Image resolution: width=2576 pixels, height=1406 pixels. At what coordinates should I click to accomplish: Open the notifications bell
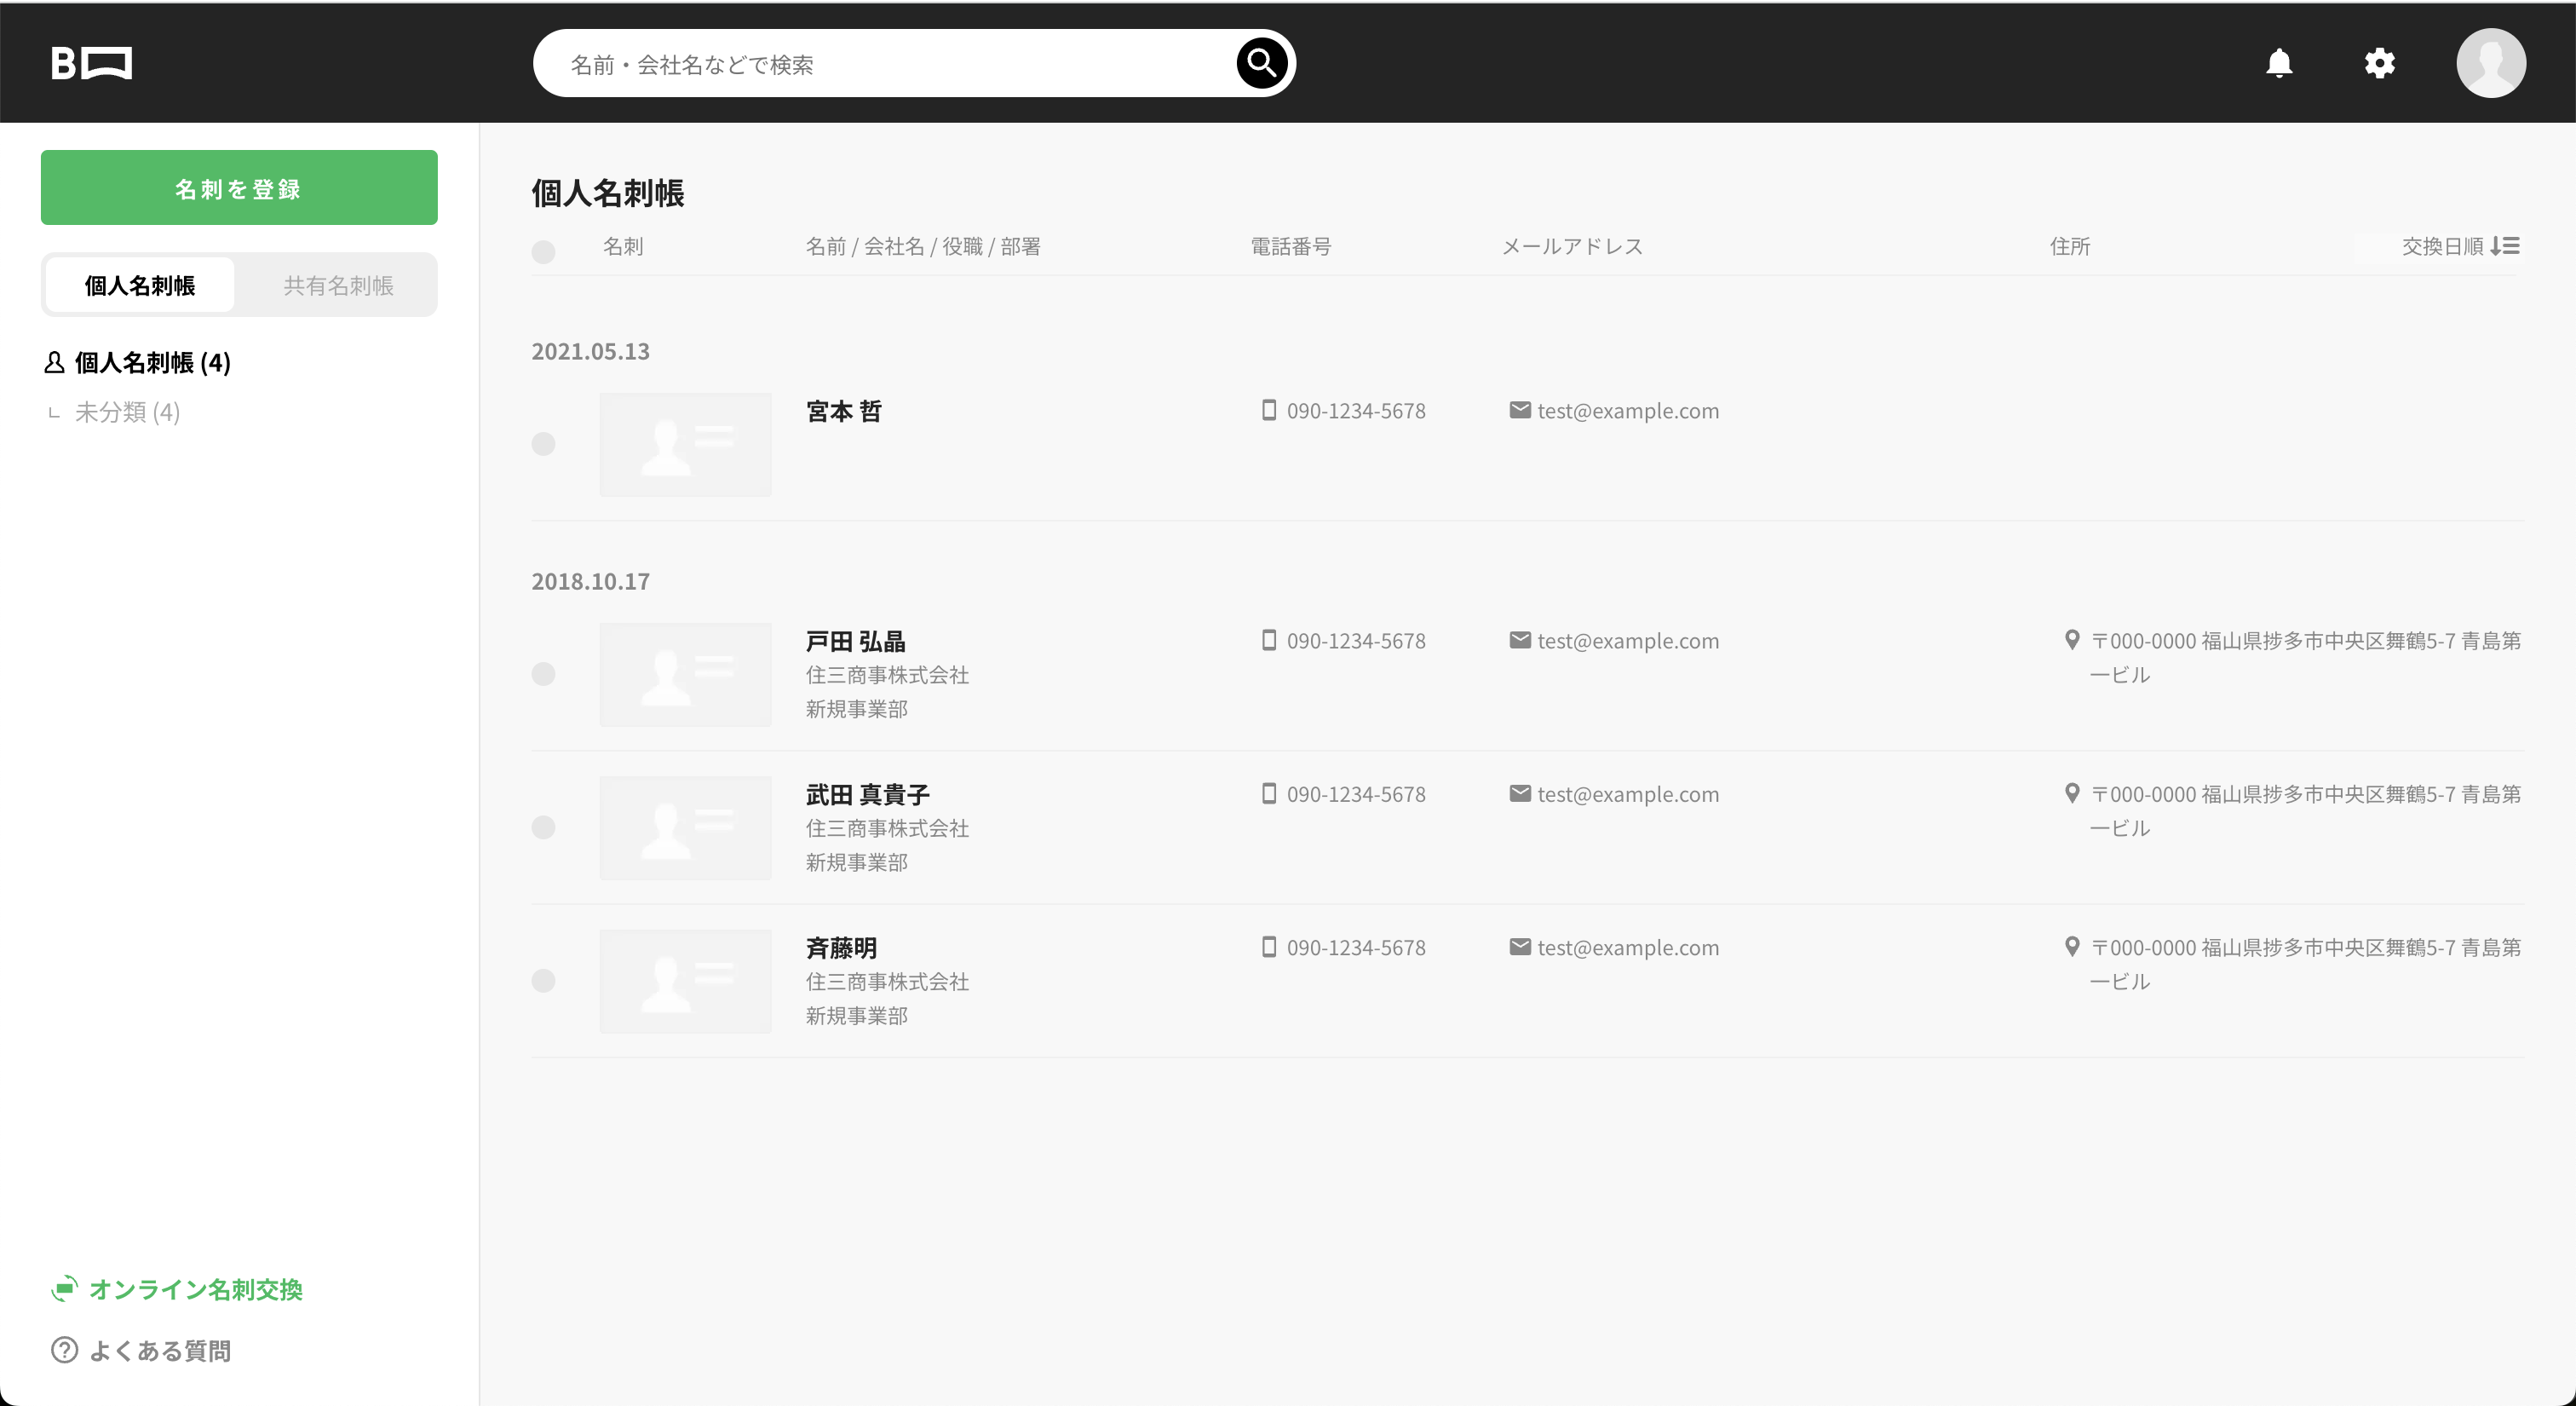coord(2280,63)
